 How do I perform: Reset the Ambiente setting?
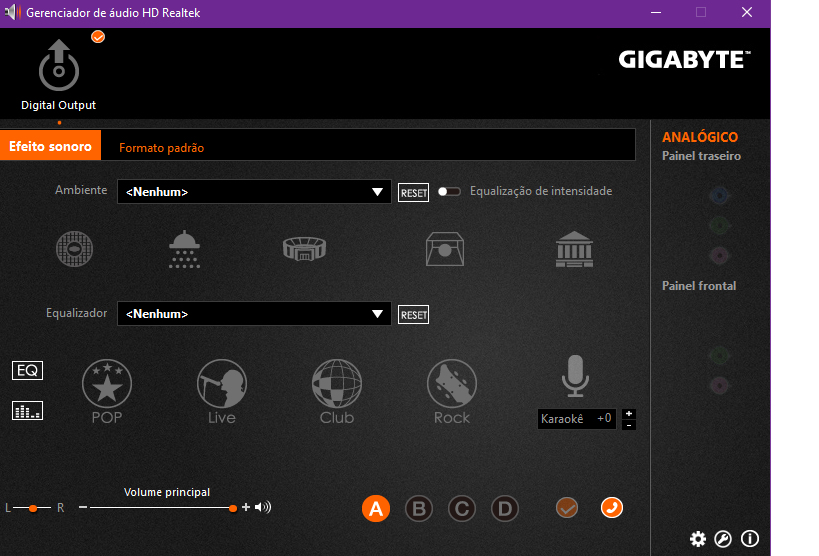click(413, 193)
